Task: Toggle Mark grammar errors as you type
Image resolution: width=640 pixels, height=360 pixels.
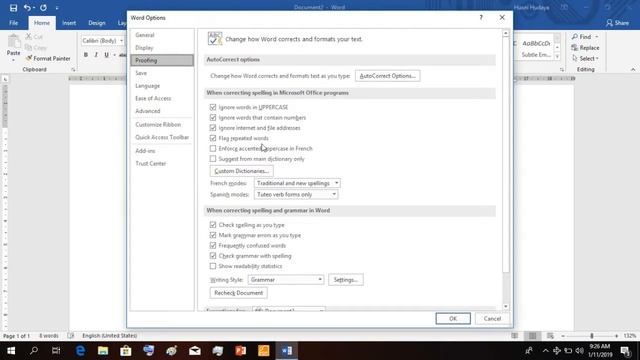Action: click(x=213, y=235)
